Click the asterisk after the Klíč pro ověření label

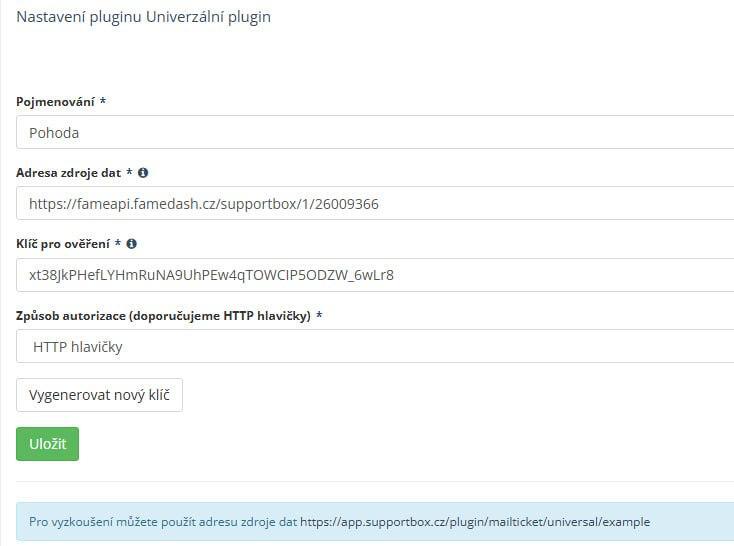[119, 243]
